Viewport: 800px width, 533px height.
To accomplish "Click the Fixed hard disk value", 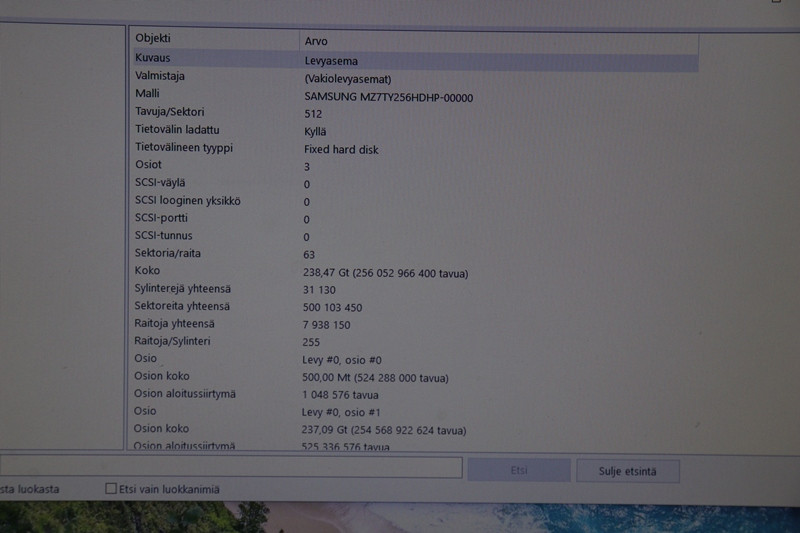I will tap(341, 149).
